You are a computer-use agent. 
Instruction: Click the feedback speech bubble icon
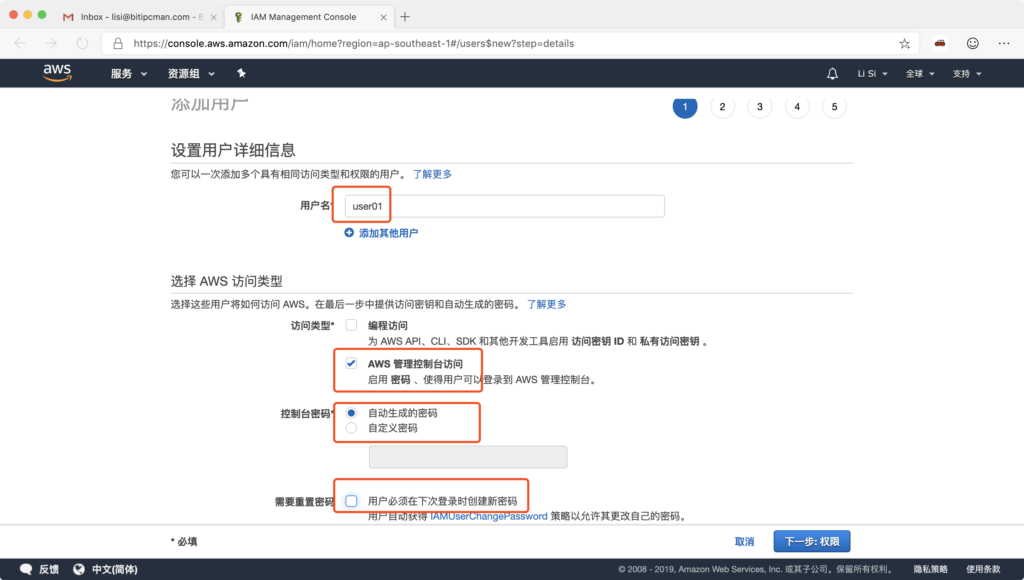point(25,569)
